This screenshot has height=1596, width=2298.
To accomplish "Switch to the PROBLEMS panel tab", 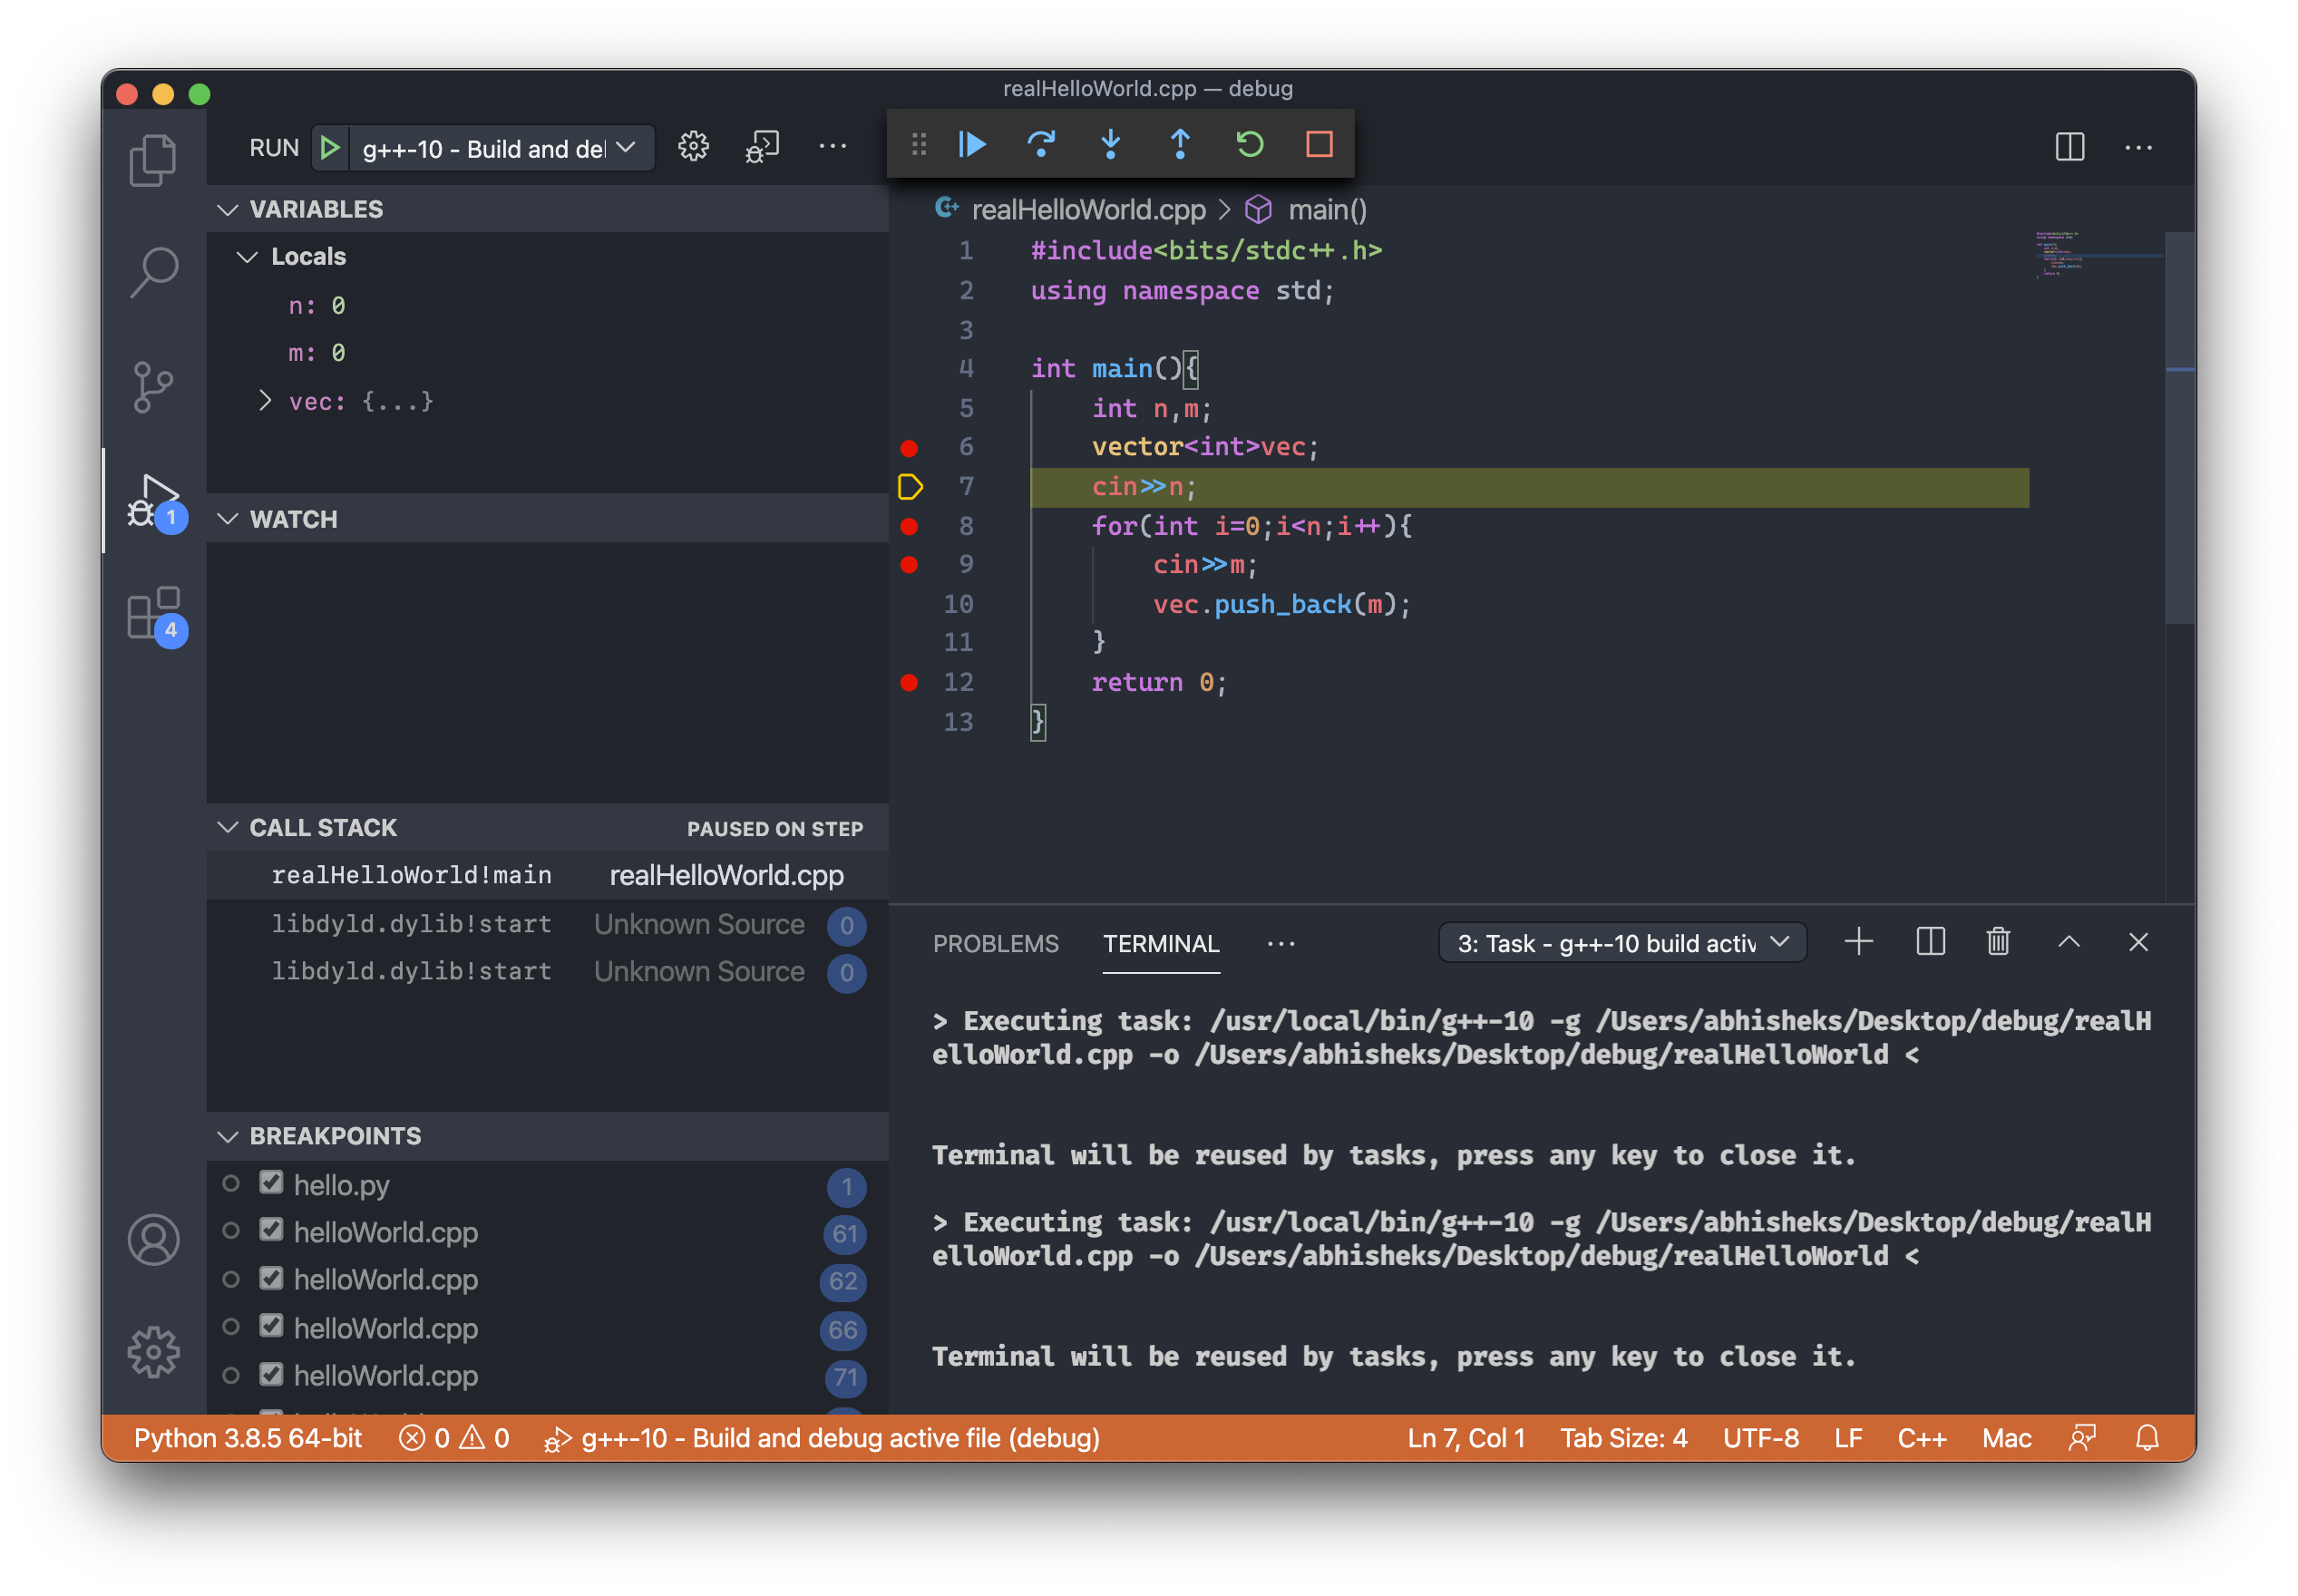I will click(995, 944).
